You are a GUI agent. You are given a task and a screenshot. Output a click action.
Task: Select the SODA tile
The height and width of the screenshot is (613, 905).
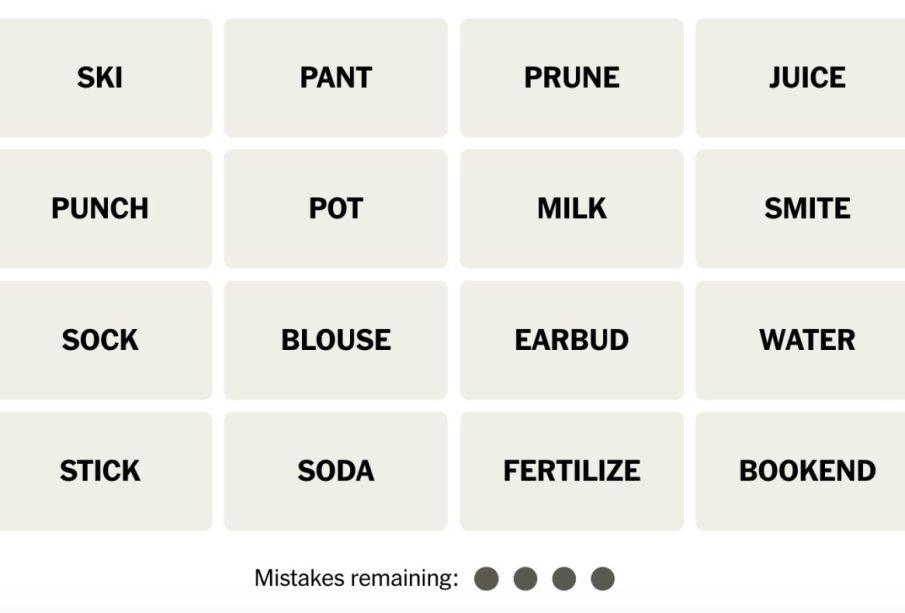[x=336, y=471]
